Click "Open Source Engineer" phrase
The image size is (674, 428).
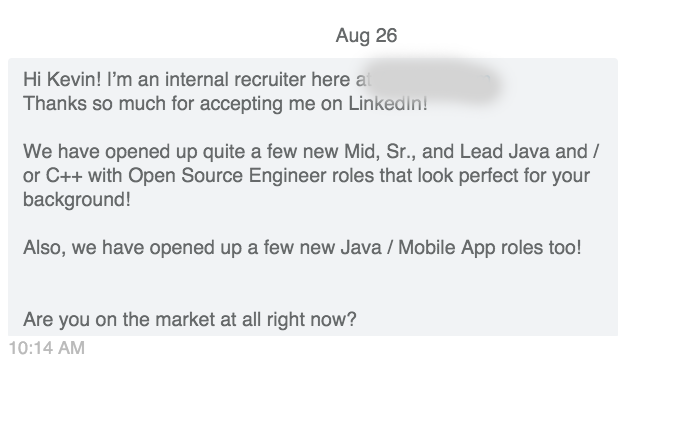[227, 176]
